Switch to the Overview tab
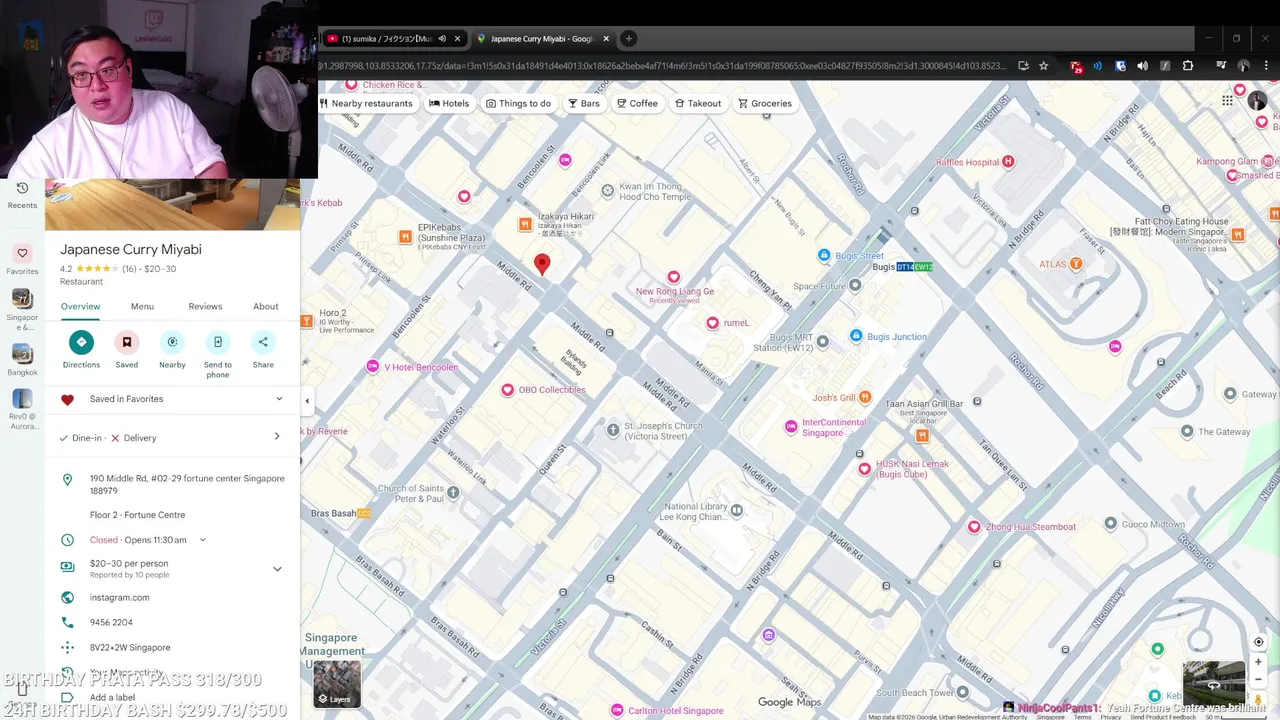Viewport: 1280px width, 720px height. point(80,306)
